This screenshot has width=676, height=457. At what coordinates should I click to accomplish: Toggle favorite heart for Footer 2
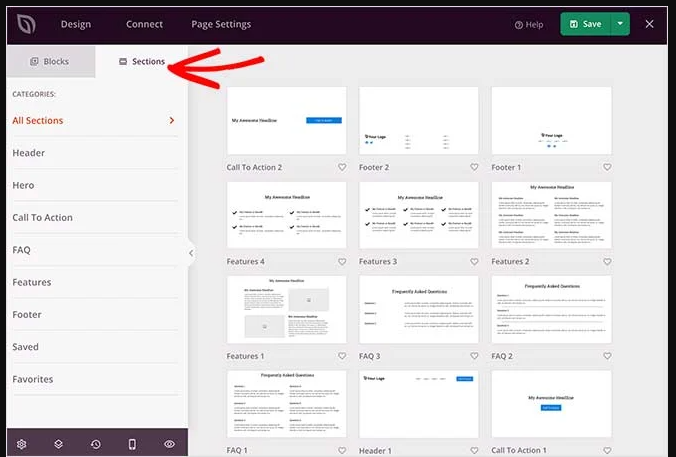coord(474,167)
